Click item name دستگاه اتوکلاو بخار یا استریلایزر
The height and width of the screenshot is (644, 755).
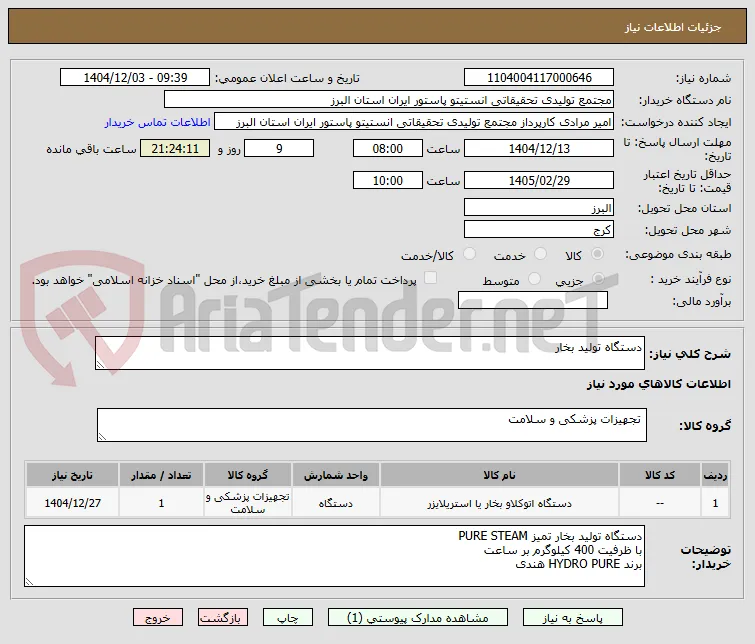[499, 503]
